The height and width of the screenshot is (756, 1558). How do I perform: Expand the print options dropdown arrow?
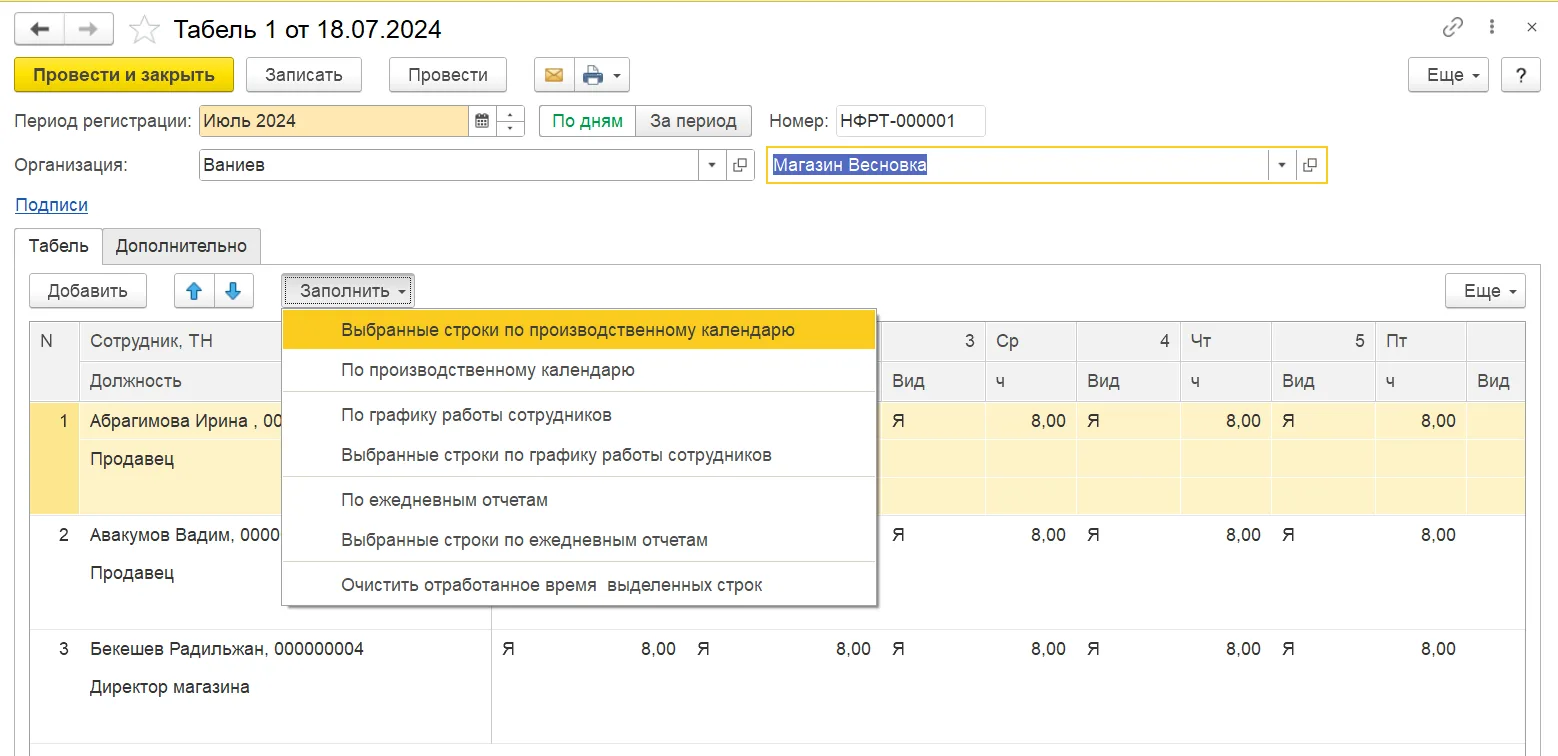(x=617, y=75)
